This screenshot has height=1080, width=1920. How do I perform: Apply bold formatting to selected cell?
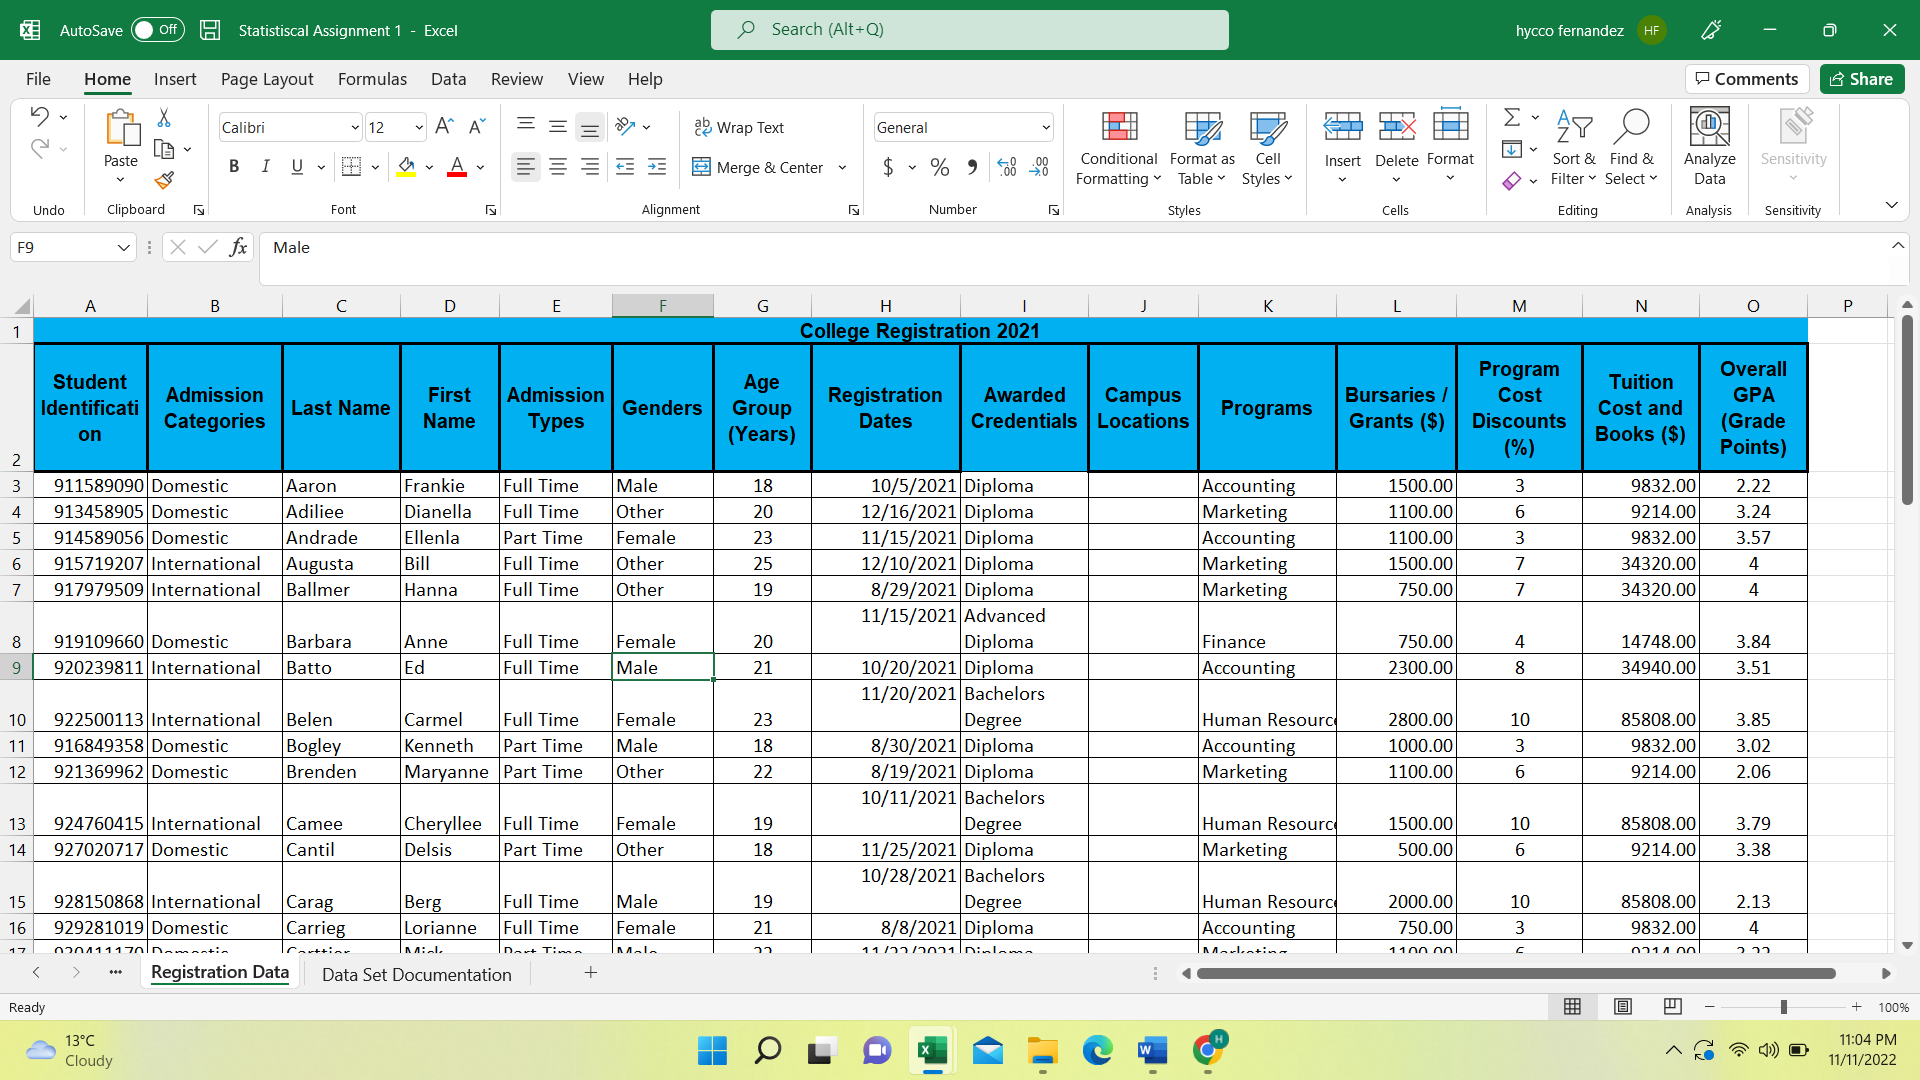pos(234,166)
